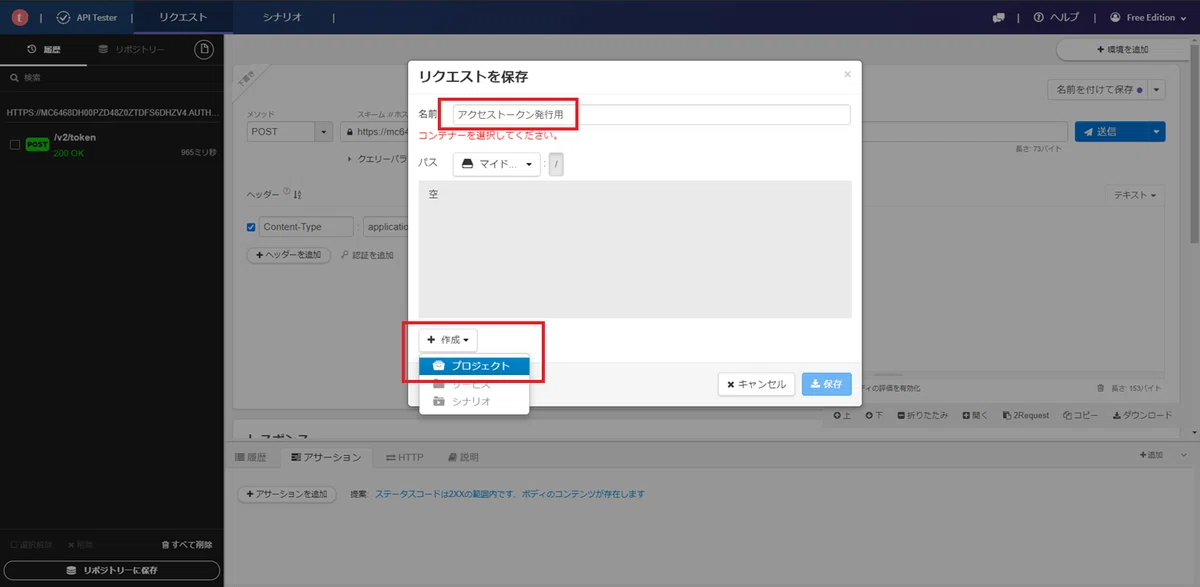1200x587 pixels.
Task: Click 送信 send button
Action: 1110,131
